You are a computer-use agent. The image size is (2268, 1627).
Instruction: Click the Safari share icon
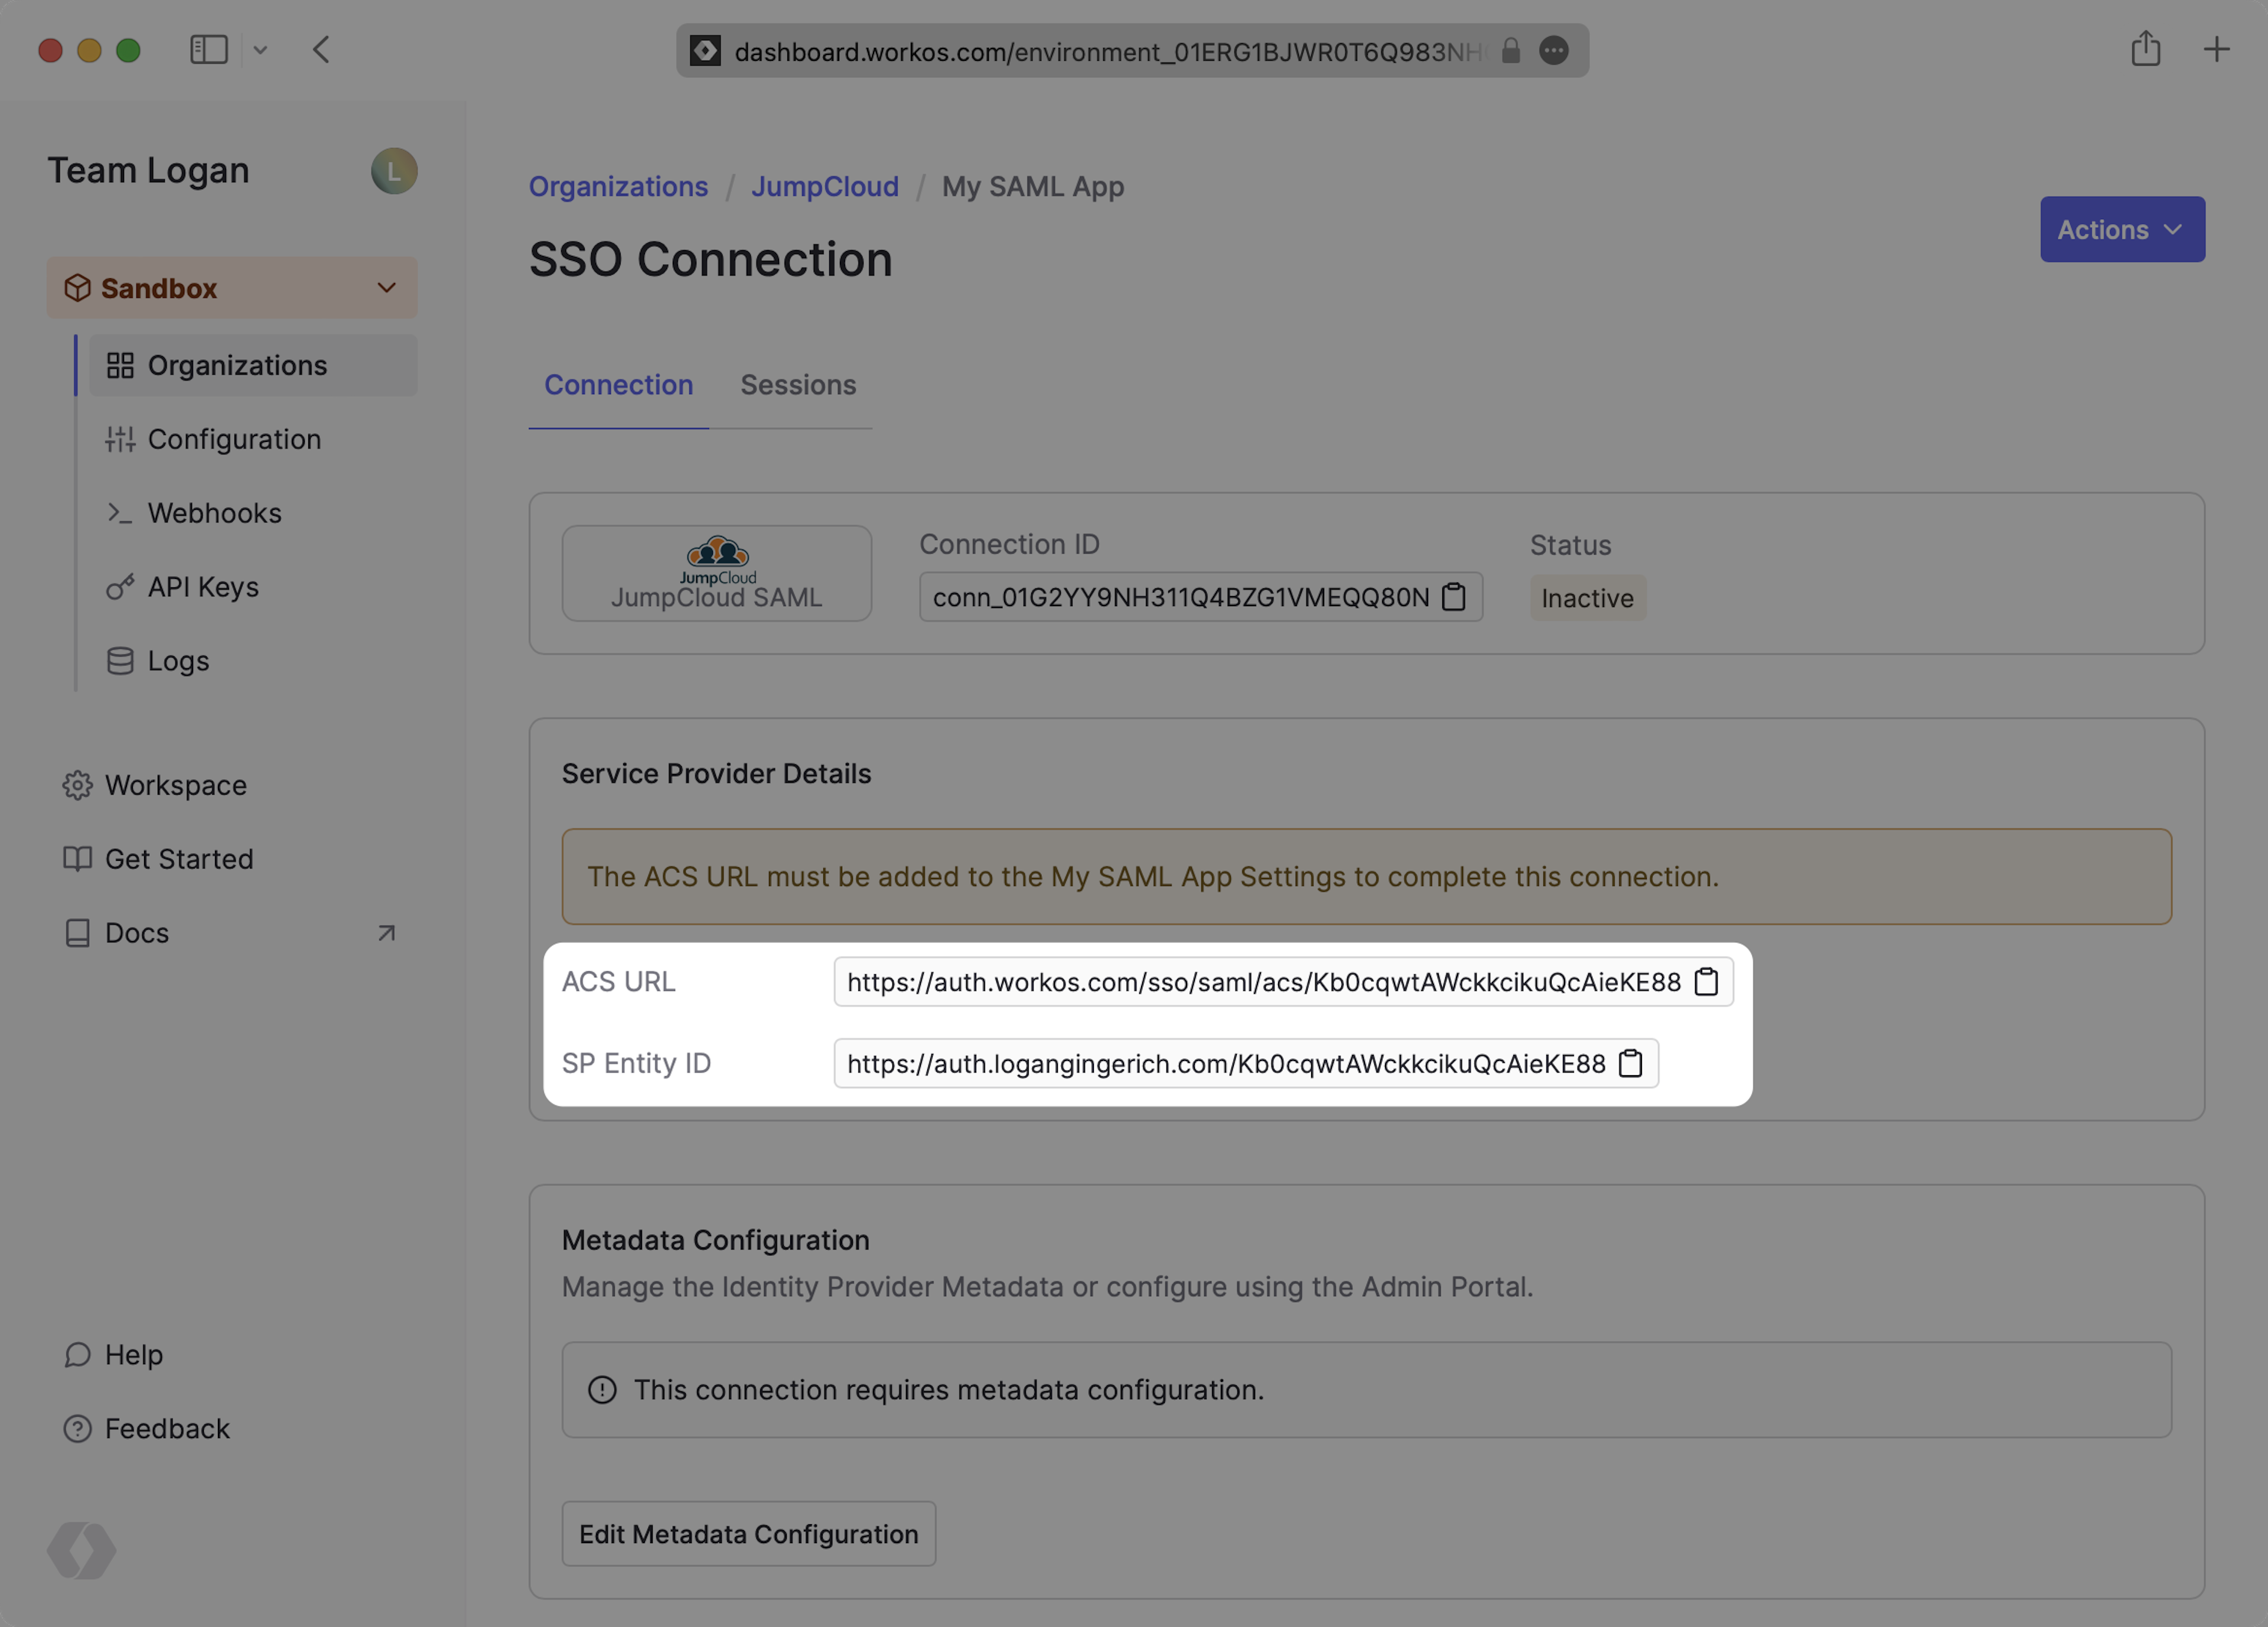click(x=2145, y=49)
